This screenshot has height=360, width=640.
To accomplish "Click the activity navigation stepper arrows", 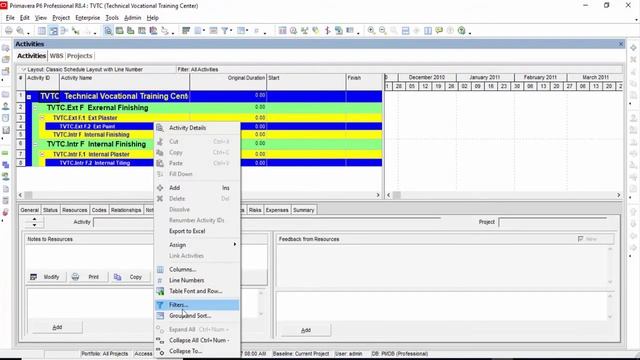I will 34,222.
